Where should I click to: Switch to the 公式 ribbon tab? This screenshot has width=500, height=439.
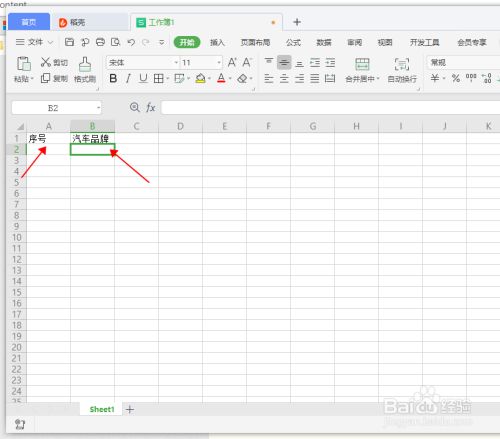pos(293,42)
